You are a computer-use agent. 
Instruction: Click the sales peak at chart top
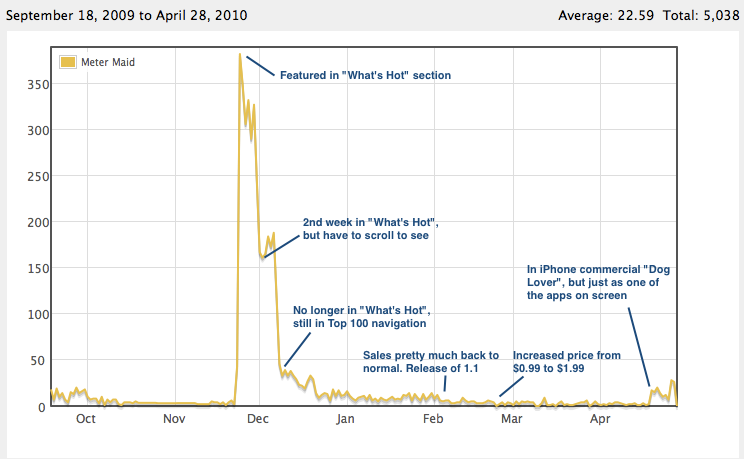tap(240, 56)
